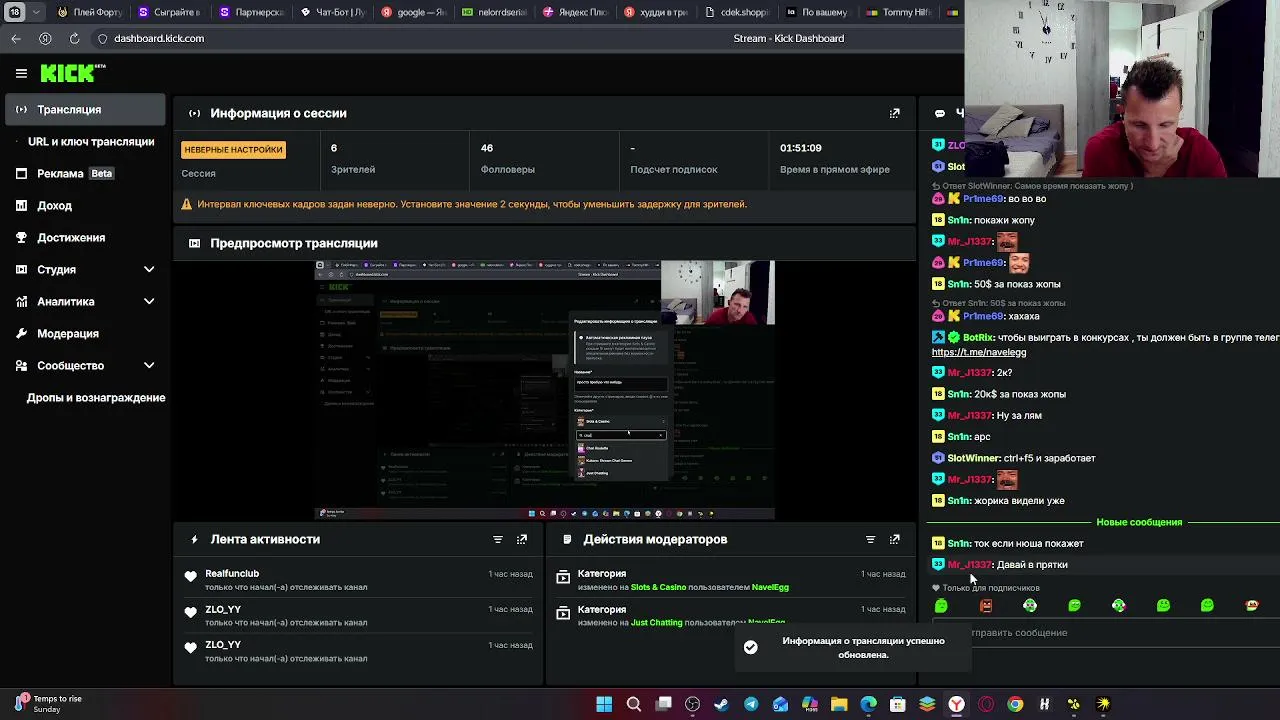Open OBS Studio from the taskbar
The height and width of the screenshot is (720, 1280).
pos(692,704)
